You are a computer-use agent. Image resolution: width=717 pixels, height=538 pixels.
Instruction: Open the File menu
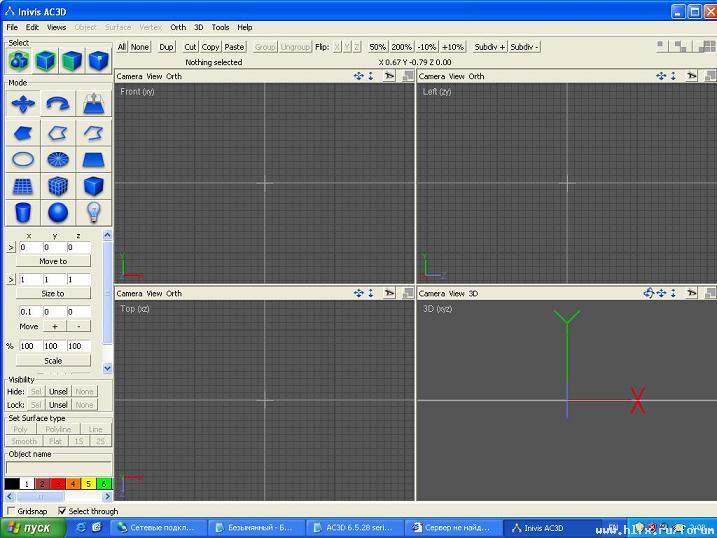[x=12, y=27]
